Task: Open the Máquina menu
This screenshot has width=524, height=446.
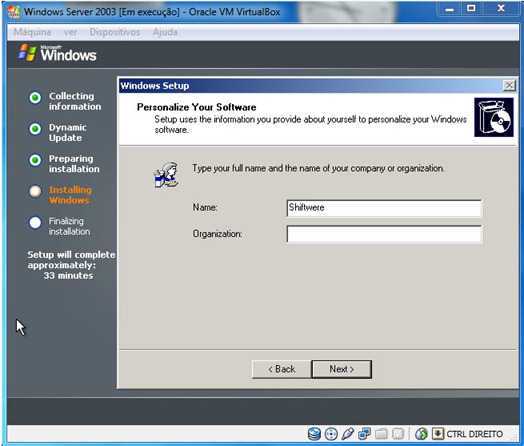Action: click(32, 32)
